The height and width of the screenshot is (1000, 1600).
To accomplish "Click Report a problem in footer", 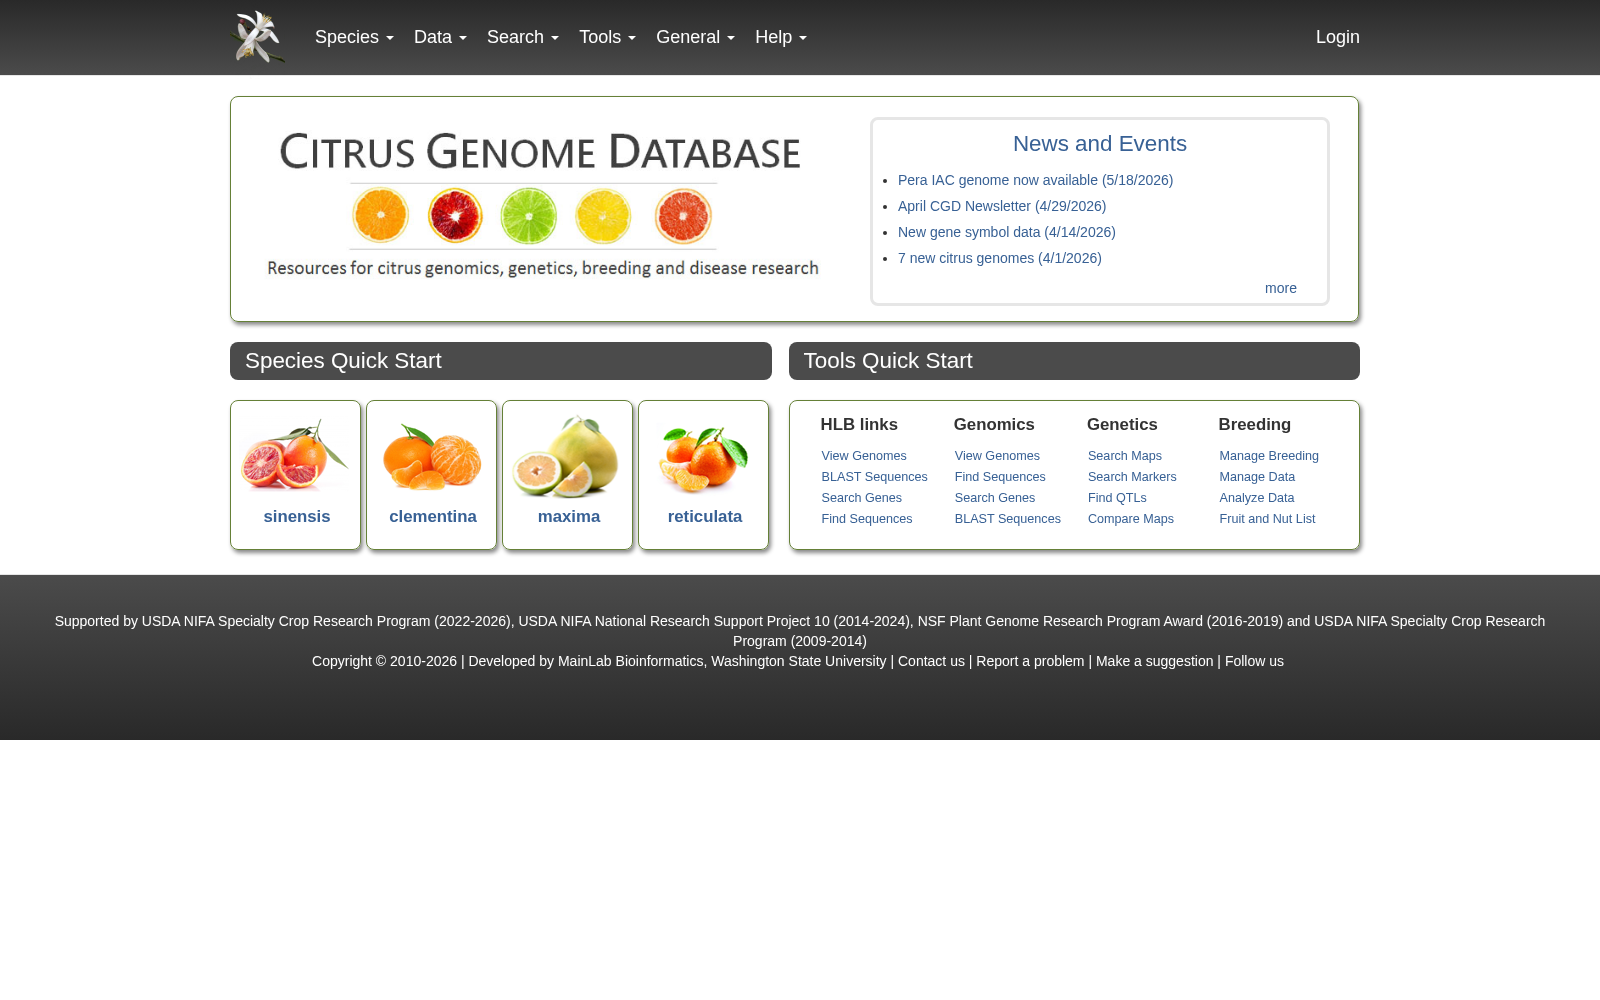I will click(1030, 661).
